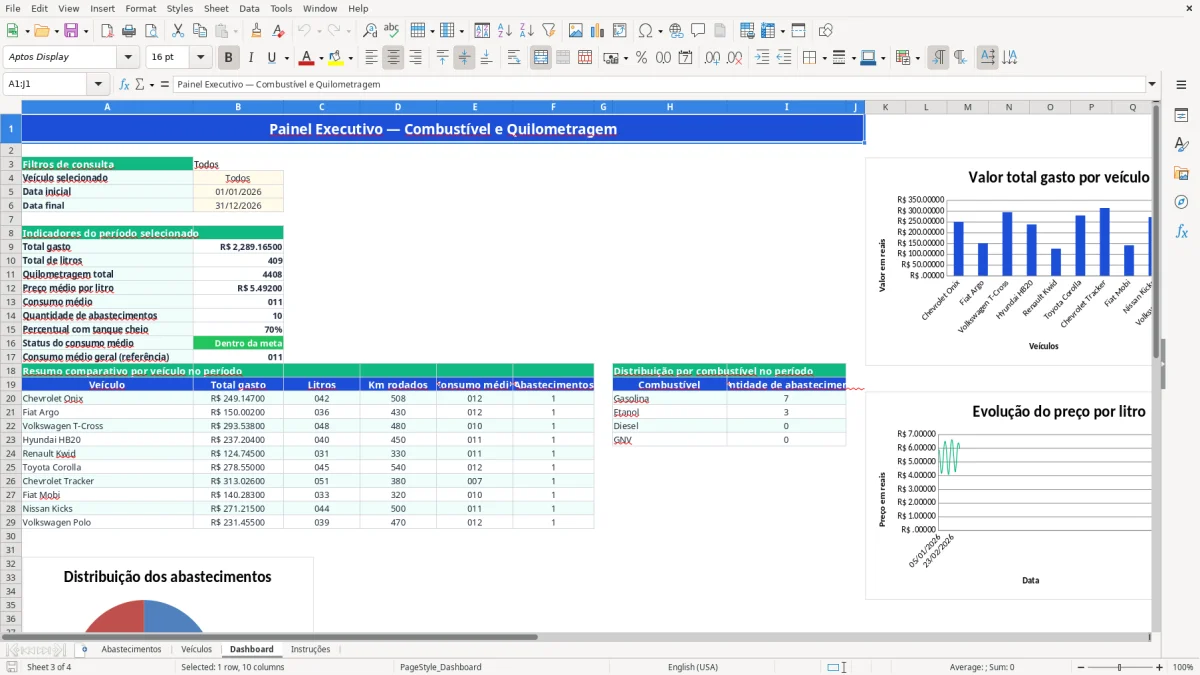Viewport: 1200px width, 675px height.
Task: Toggle Merge and Center Cells
Action: click(541, 57)
